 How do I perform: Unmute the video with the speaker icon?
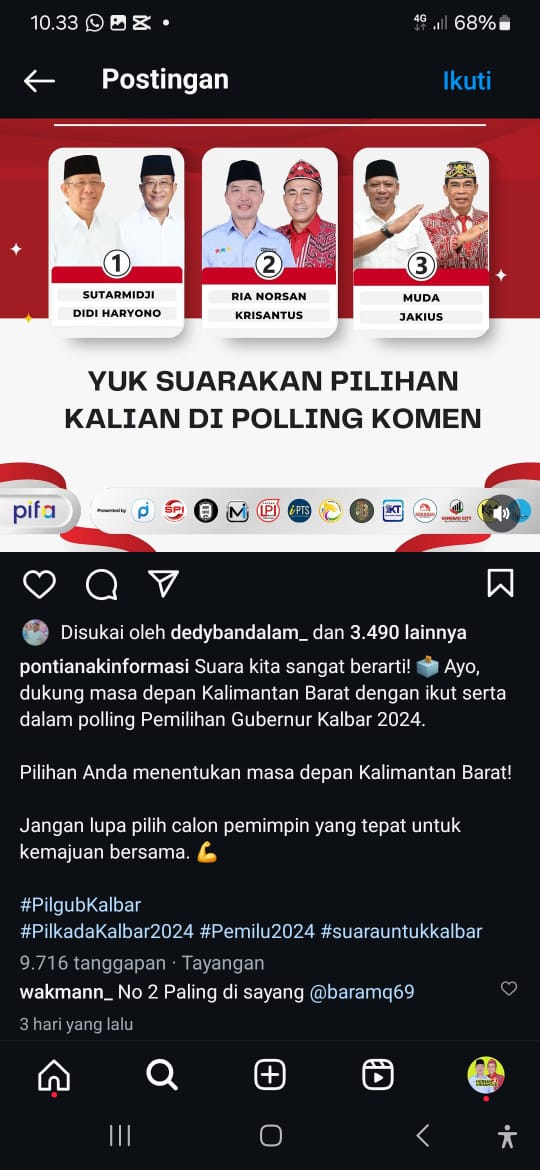click(502, 513)
